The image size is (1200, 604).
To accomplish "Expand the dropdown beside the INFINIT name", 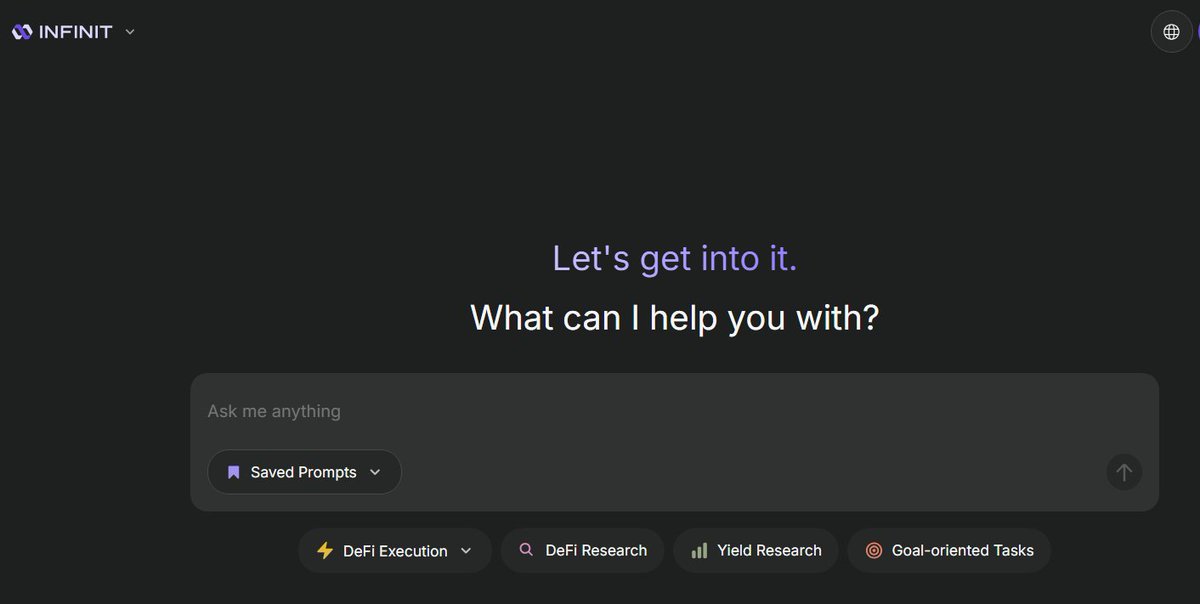I will (x=129, y=31).
